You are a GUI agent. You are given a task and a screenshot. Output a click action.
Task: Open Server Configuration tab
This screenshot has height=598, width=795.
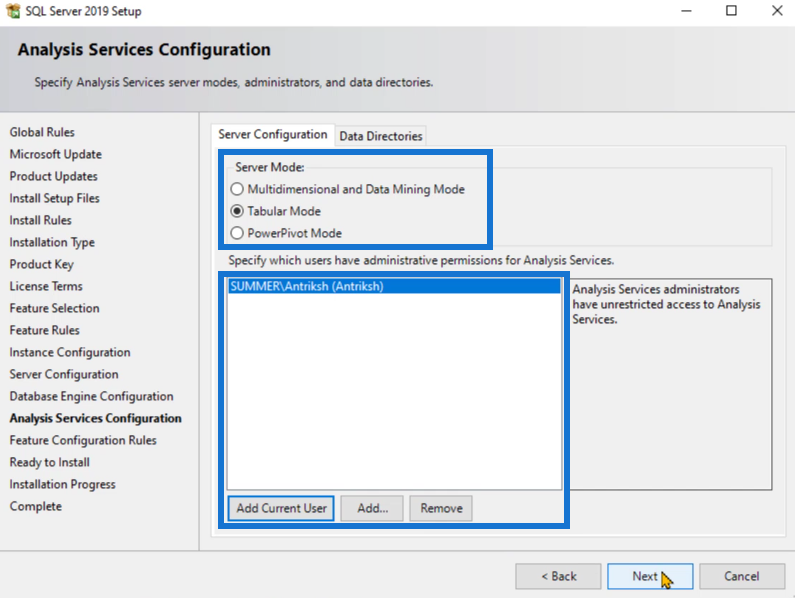pyautogui.click(x=273, y=134)
